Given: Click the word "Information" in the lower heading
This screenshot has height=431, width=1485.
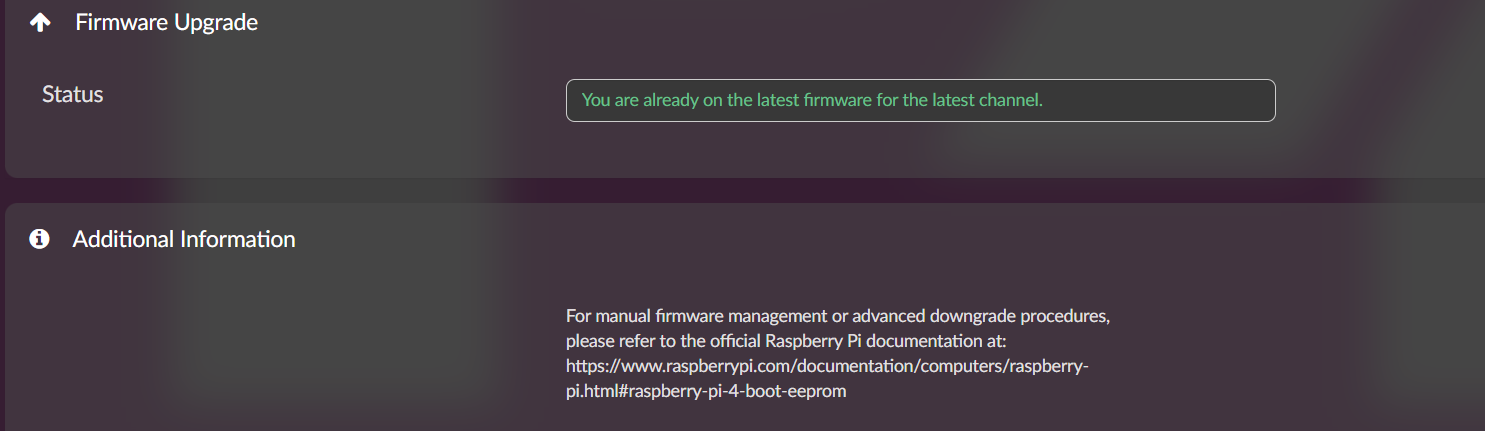Looking at the screenshot, I should 238,239.
